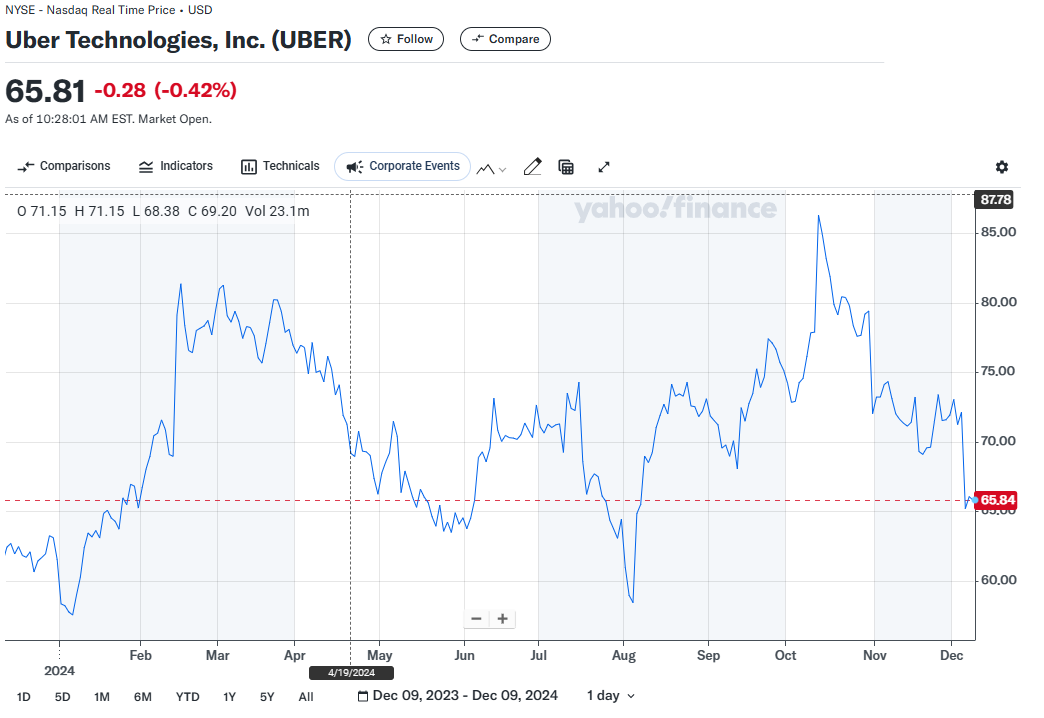Click the 65.84 current price tag

pos(995,500)
